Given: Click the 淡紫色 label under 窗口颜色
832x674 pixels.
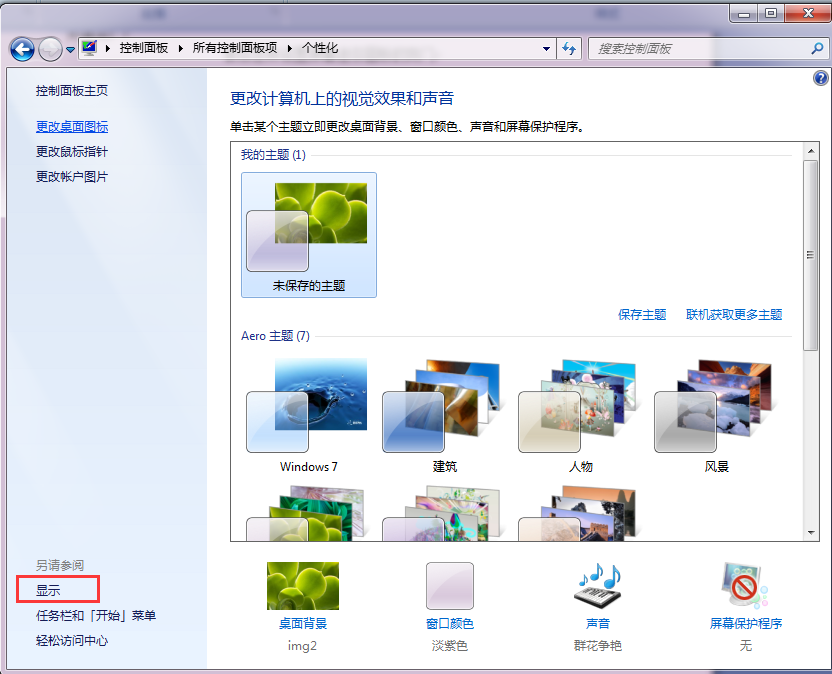Looking at the screenshot, I should click(x=450, y=646).
